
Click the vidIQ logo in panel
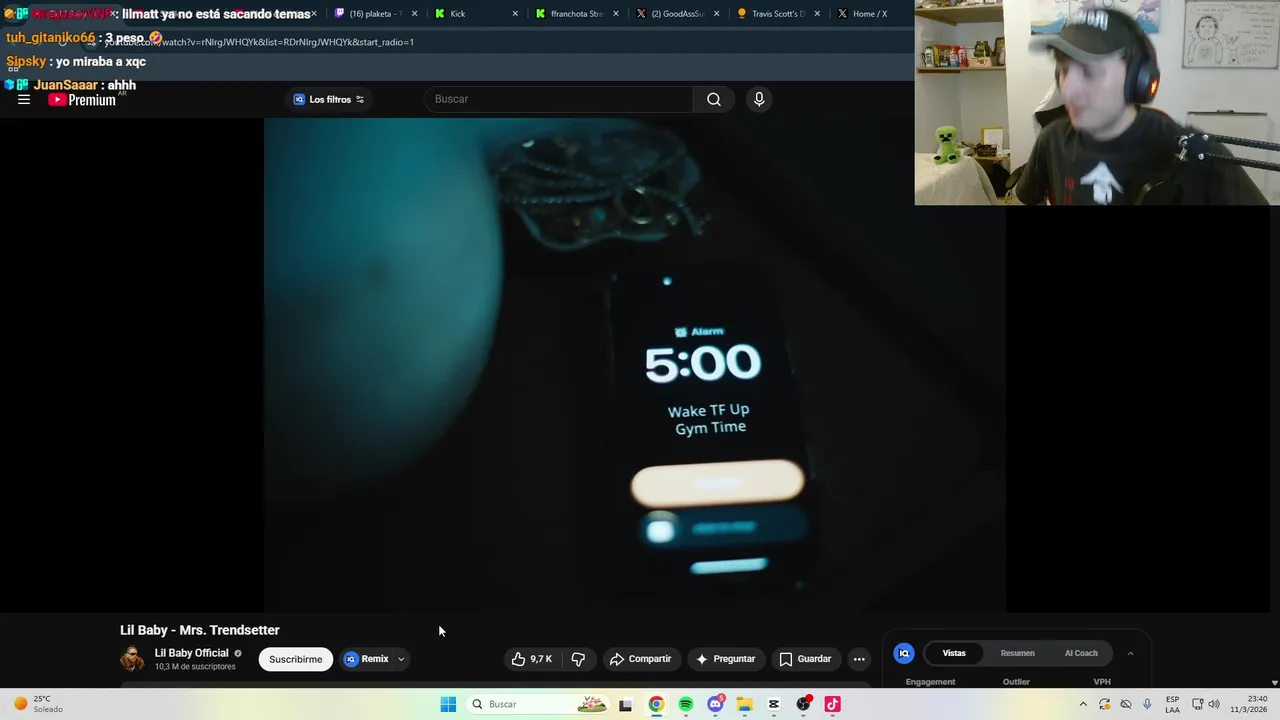coord(904,653)
